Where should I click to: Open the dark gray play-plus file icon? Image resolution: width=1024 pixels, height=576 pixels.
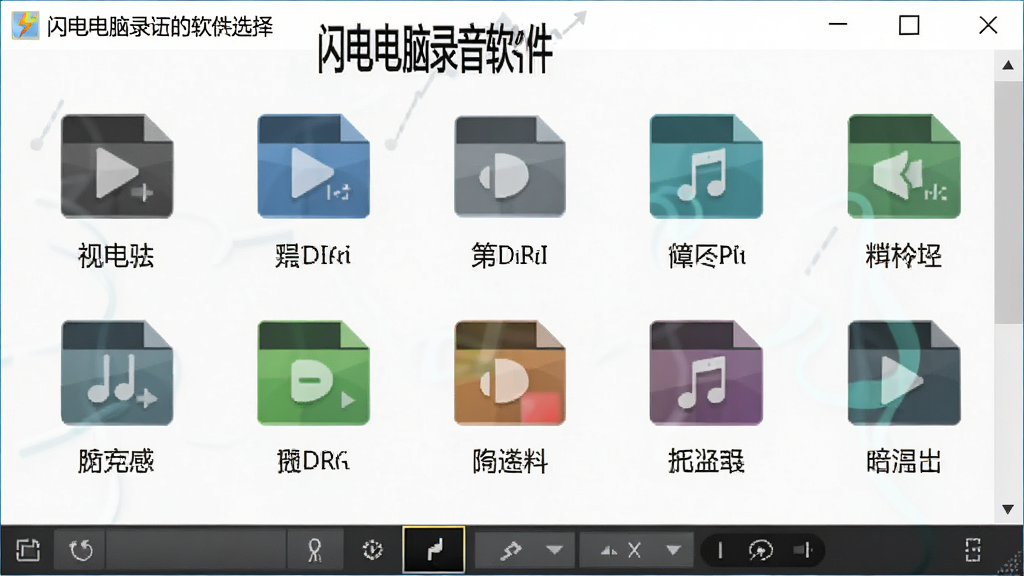(117, 167)
